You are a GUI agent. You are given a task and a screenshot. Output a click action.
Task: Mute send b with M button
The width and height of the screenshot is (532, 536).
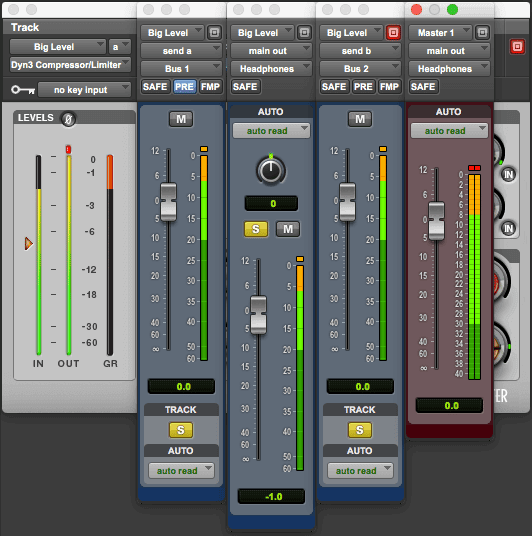click(x=360, y=119)
